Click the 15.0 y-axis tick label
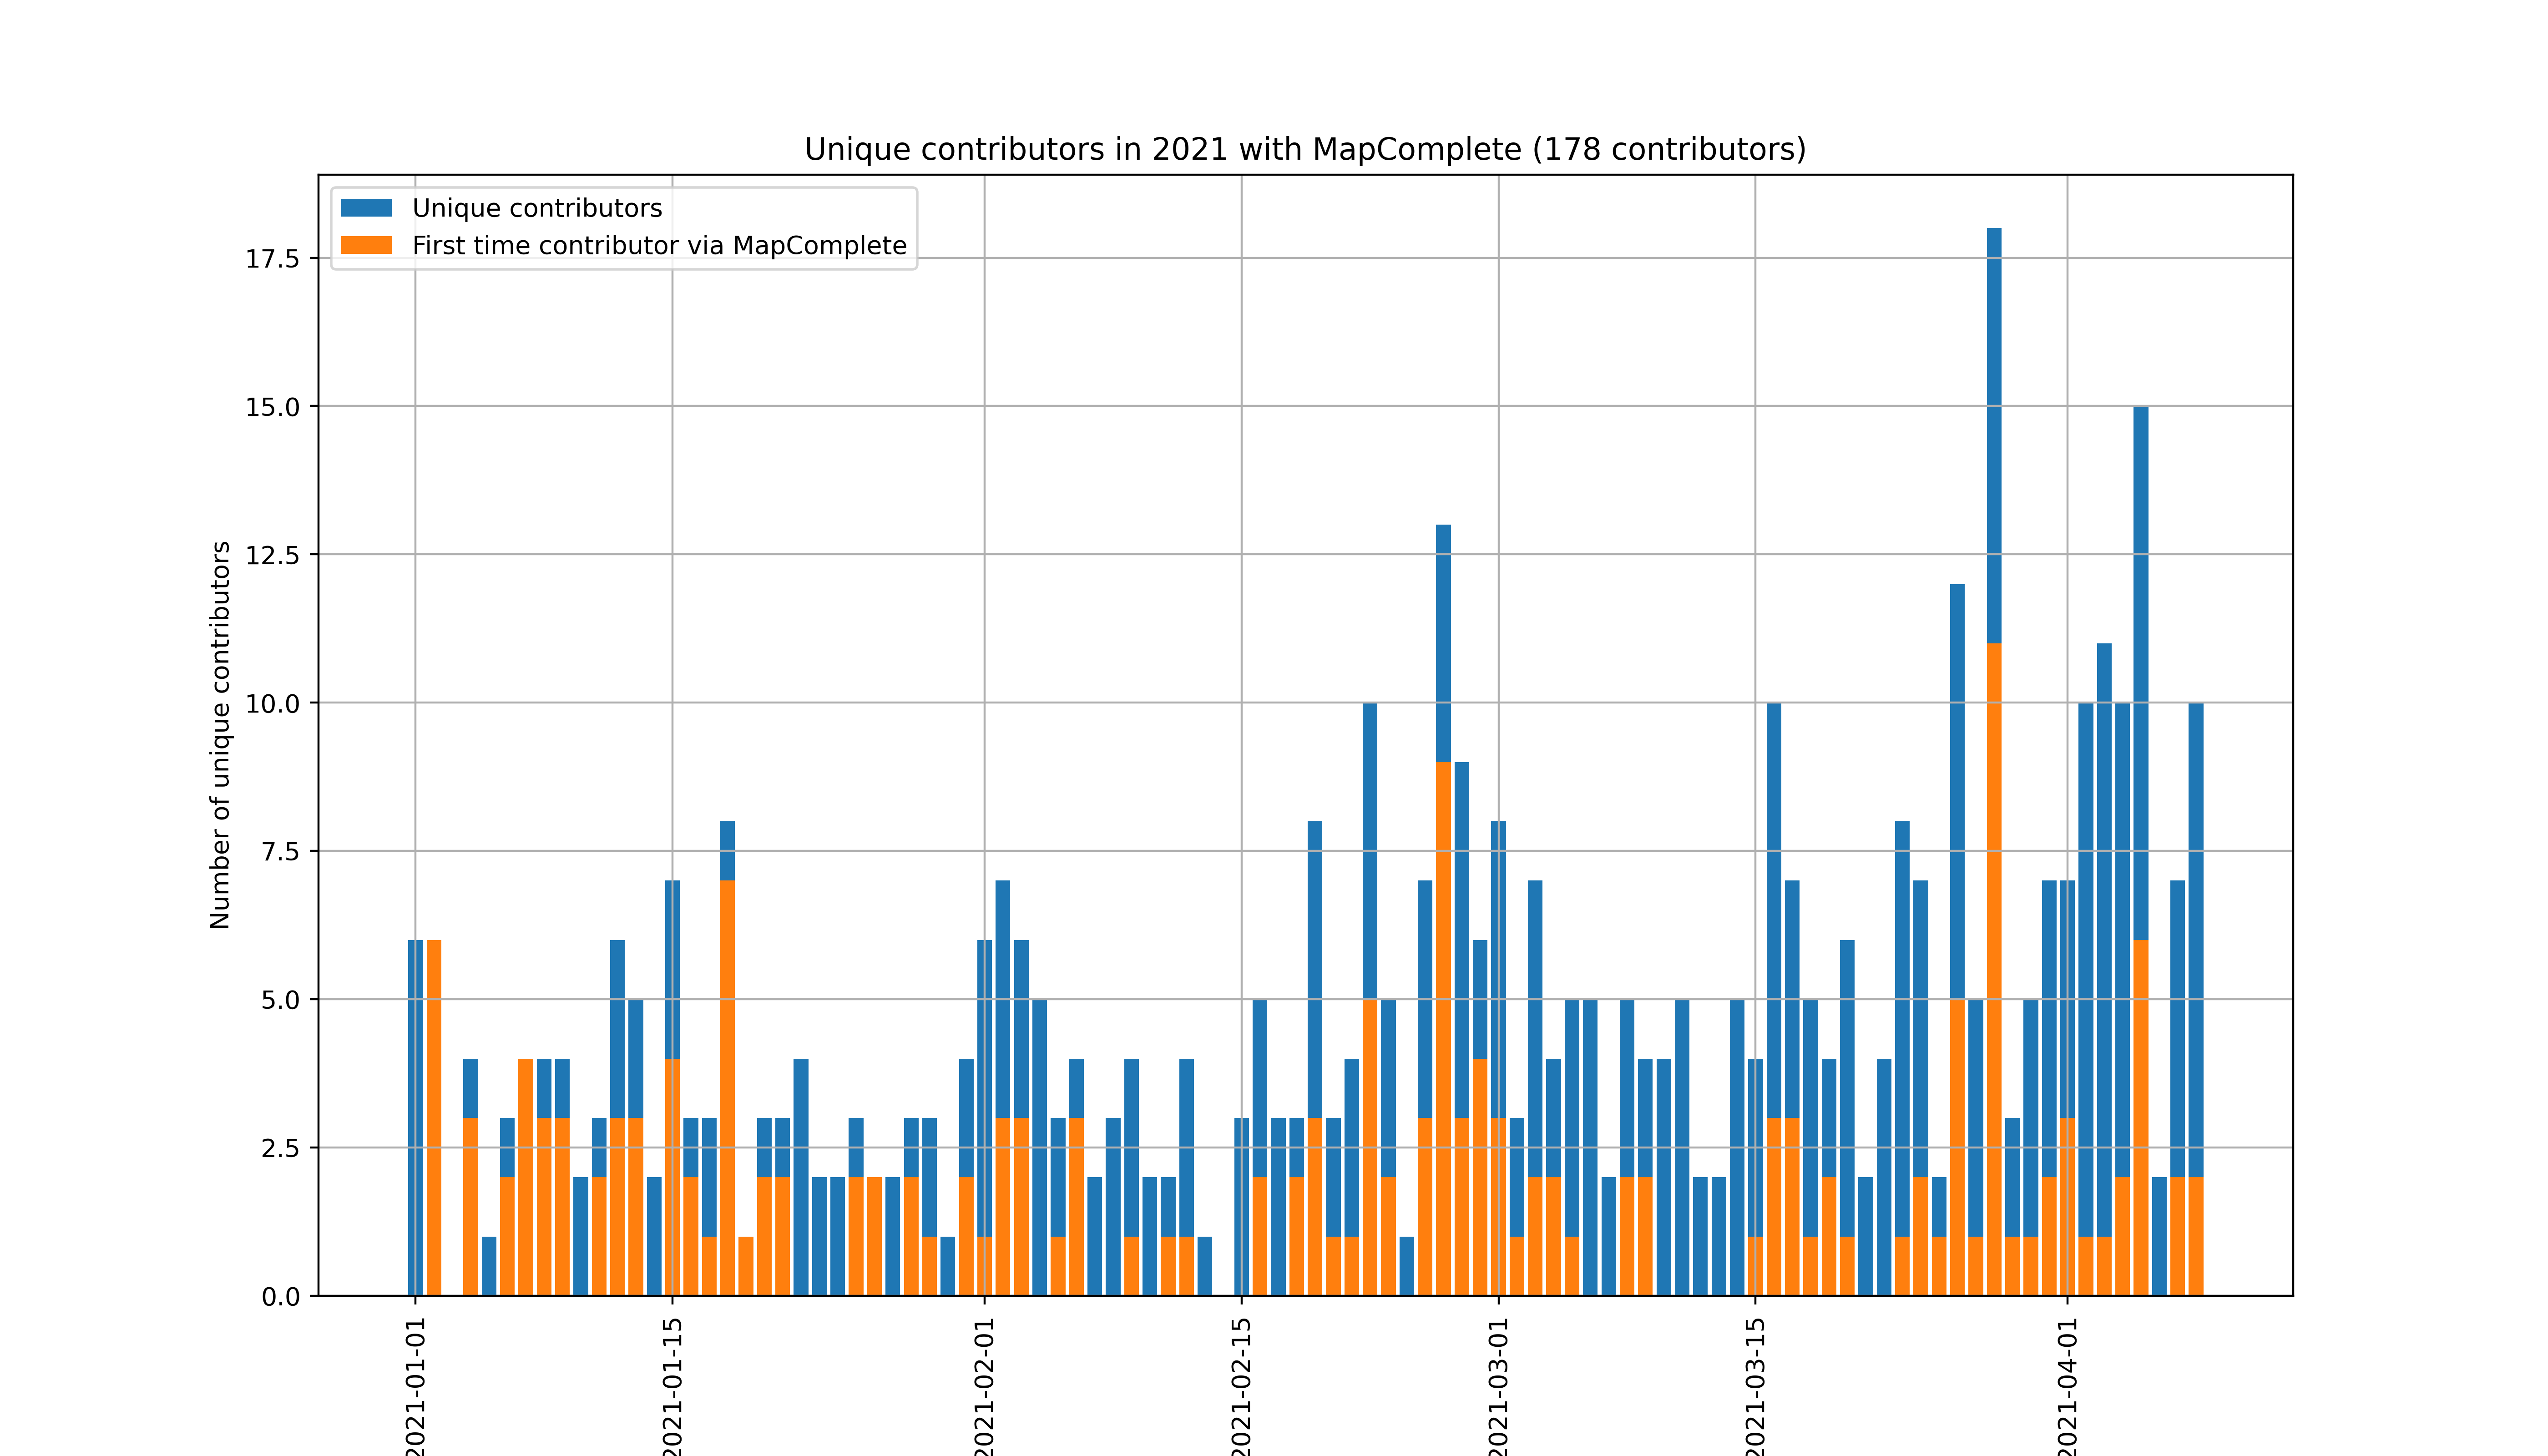This screenshot has width=2548, height=1456. [272, 407]
